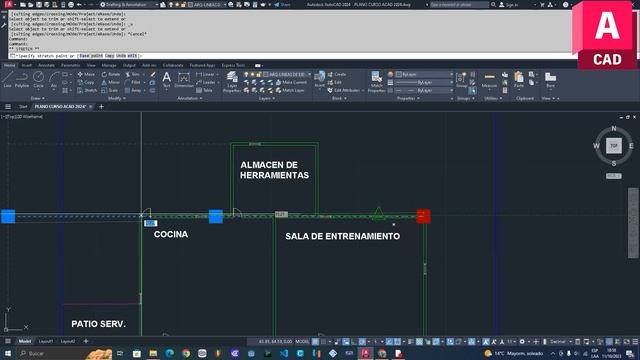
Task: Click the Array command
Action: (133, 90)
